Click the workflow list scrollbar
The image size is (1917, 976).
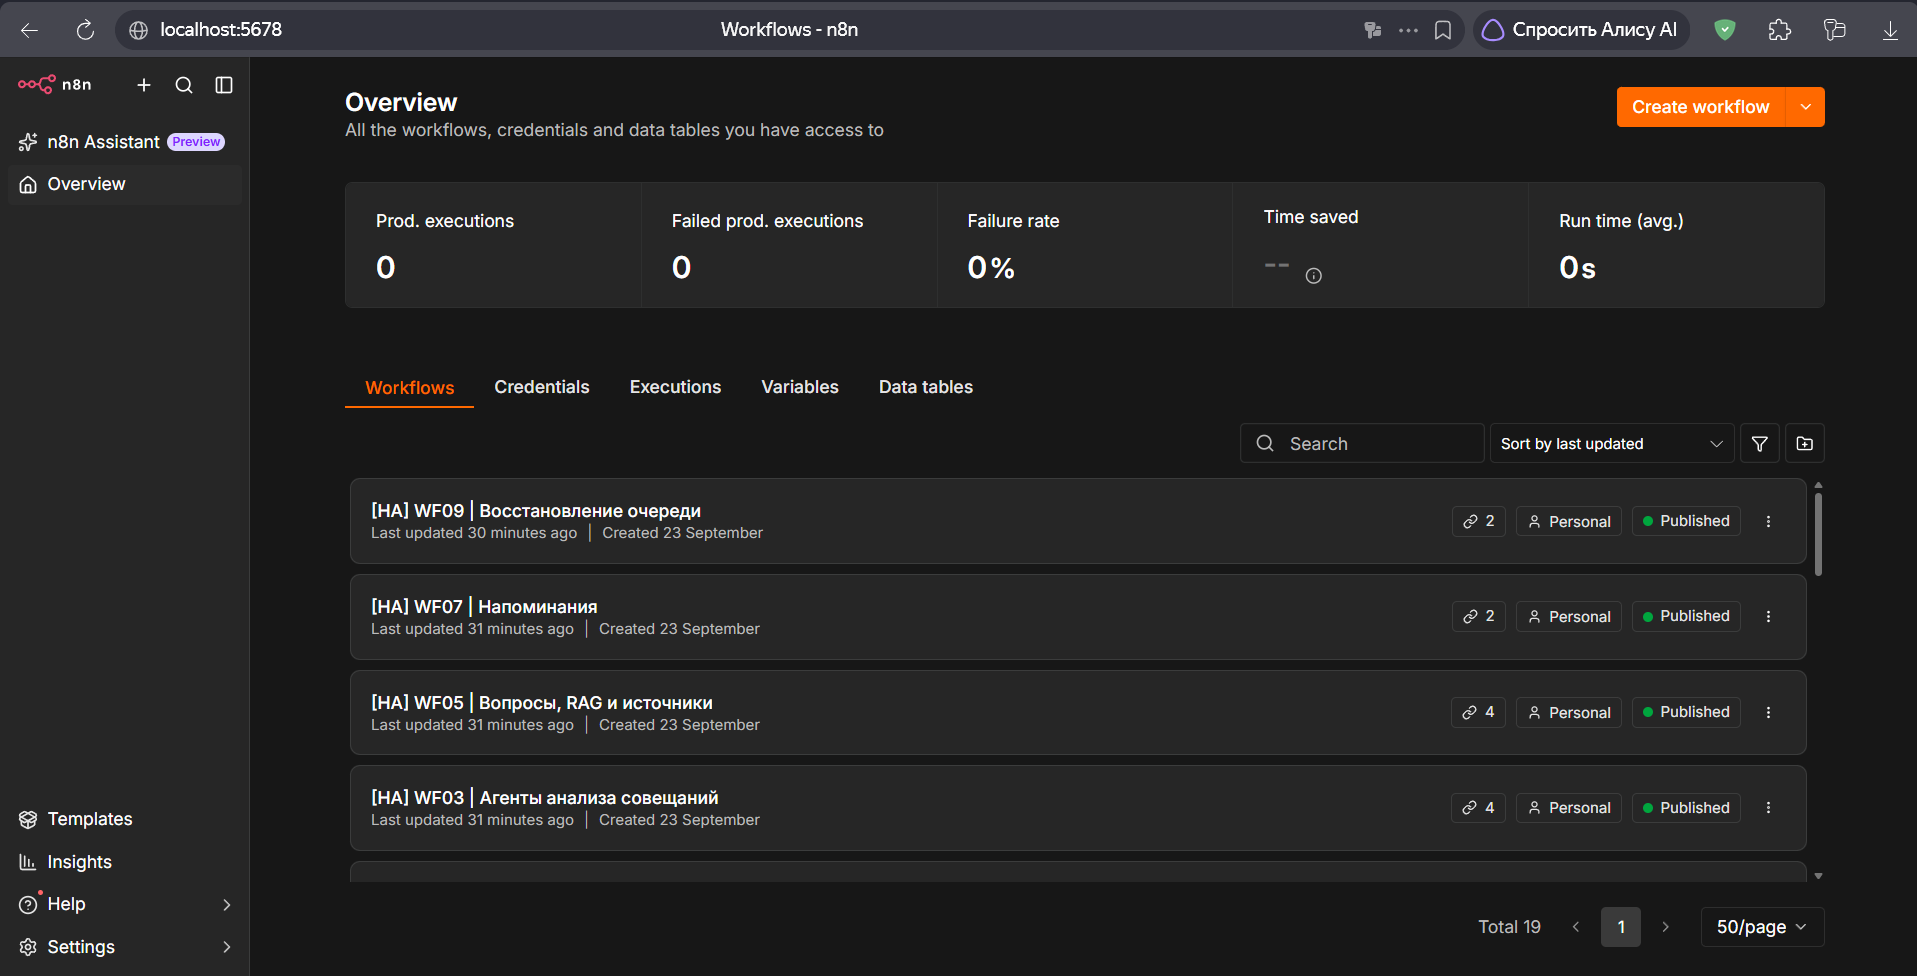(1818, 534)
